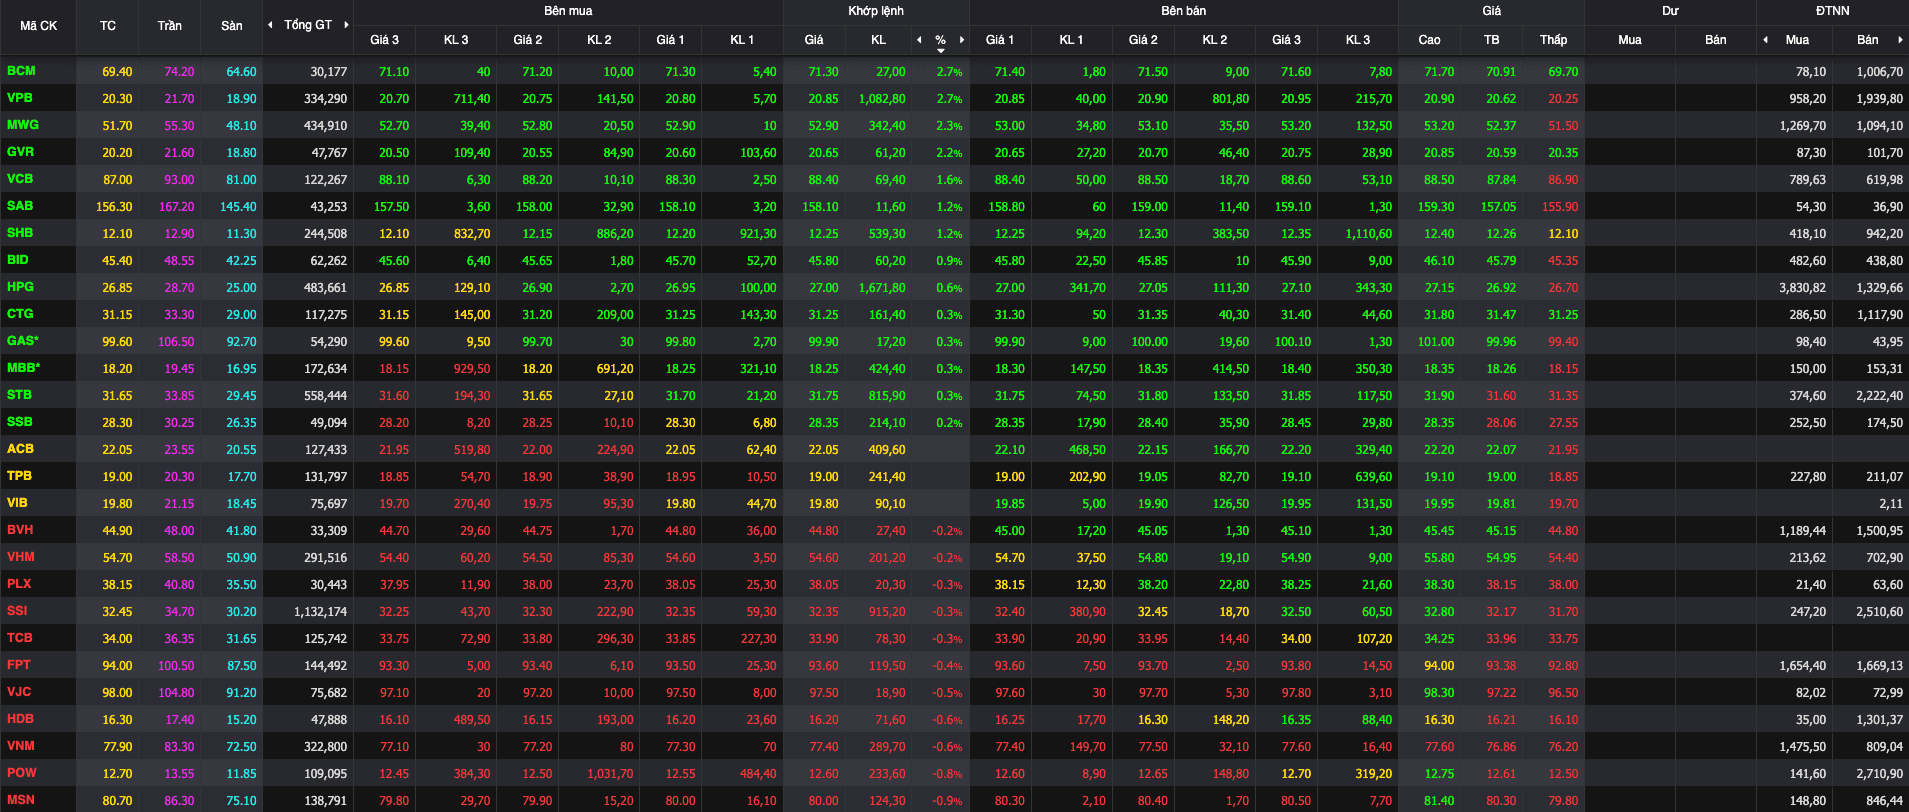Open the MSN stock symbol
Image resolution: width=1909 pixels, height=812 pixels.
[x=21, y=800]
